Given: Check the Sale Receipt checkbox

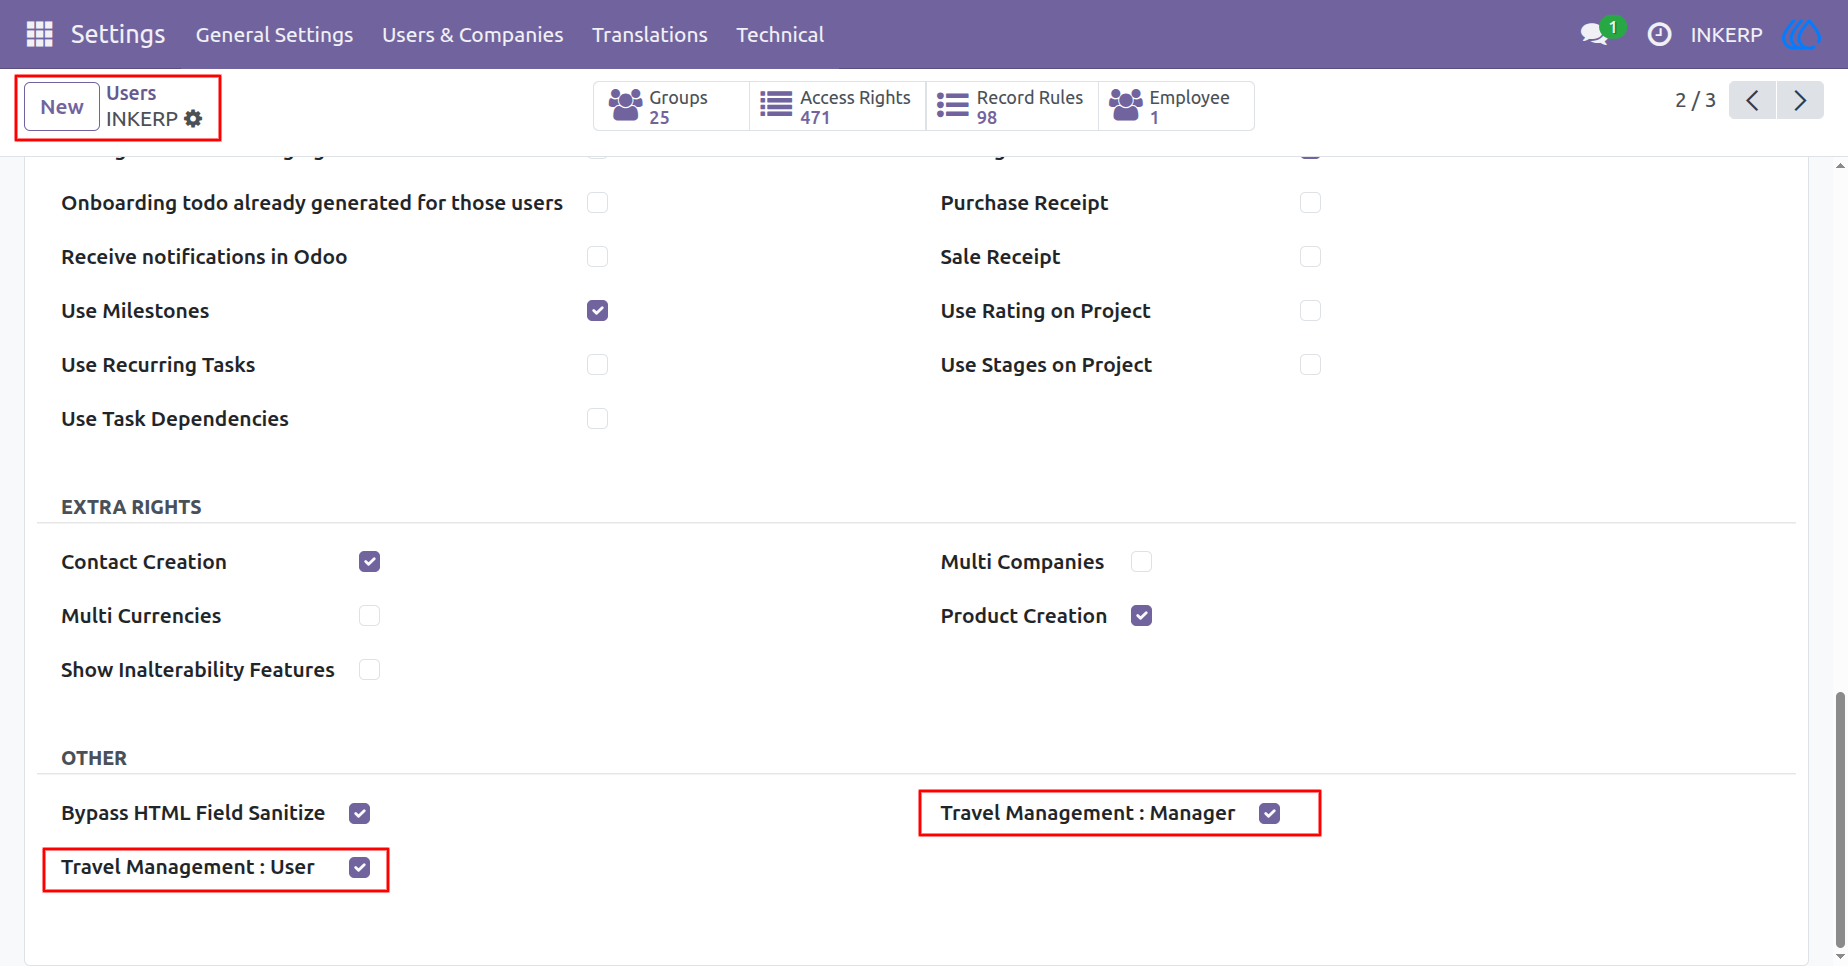Looking at the screenshot, I should pyautogui.click(x=1310, y=257).
